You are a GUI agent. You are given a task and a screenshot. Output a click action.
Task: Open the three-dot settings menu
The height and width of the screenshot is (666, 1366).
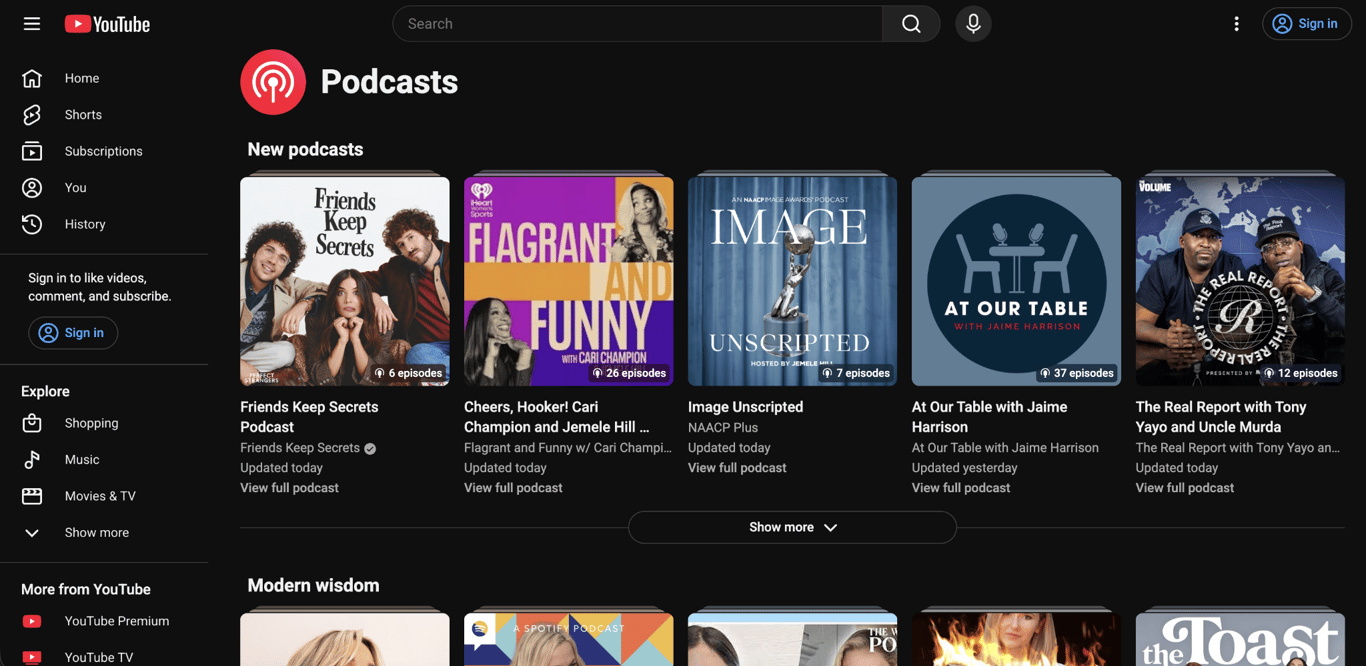(x=1237, y=23)
